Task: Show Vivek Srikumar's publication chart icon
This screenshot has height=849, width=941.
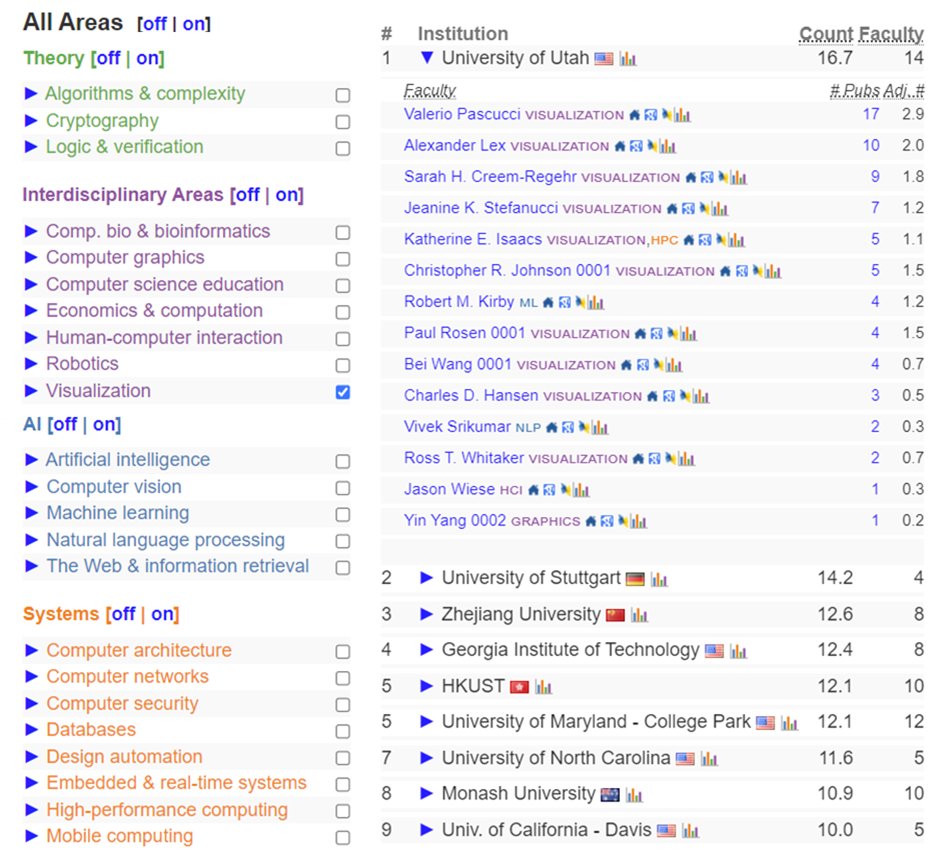Action: tap(600, 427)
